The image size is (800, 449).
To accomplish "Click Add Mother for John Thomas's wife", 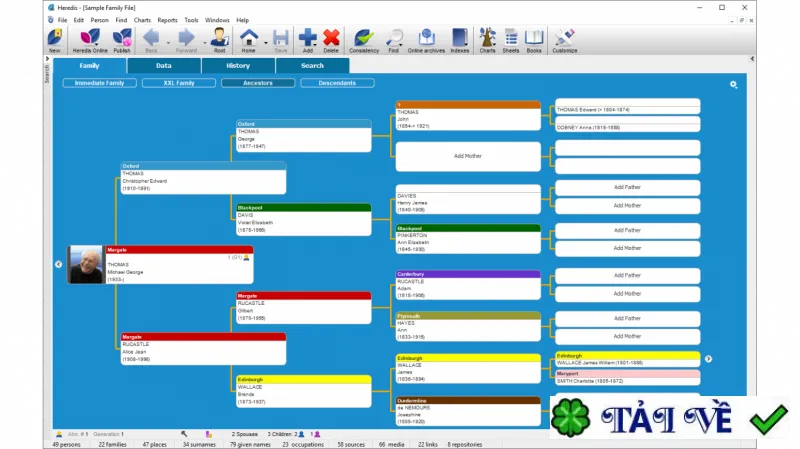I will coord(468,156).
